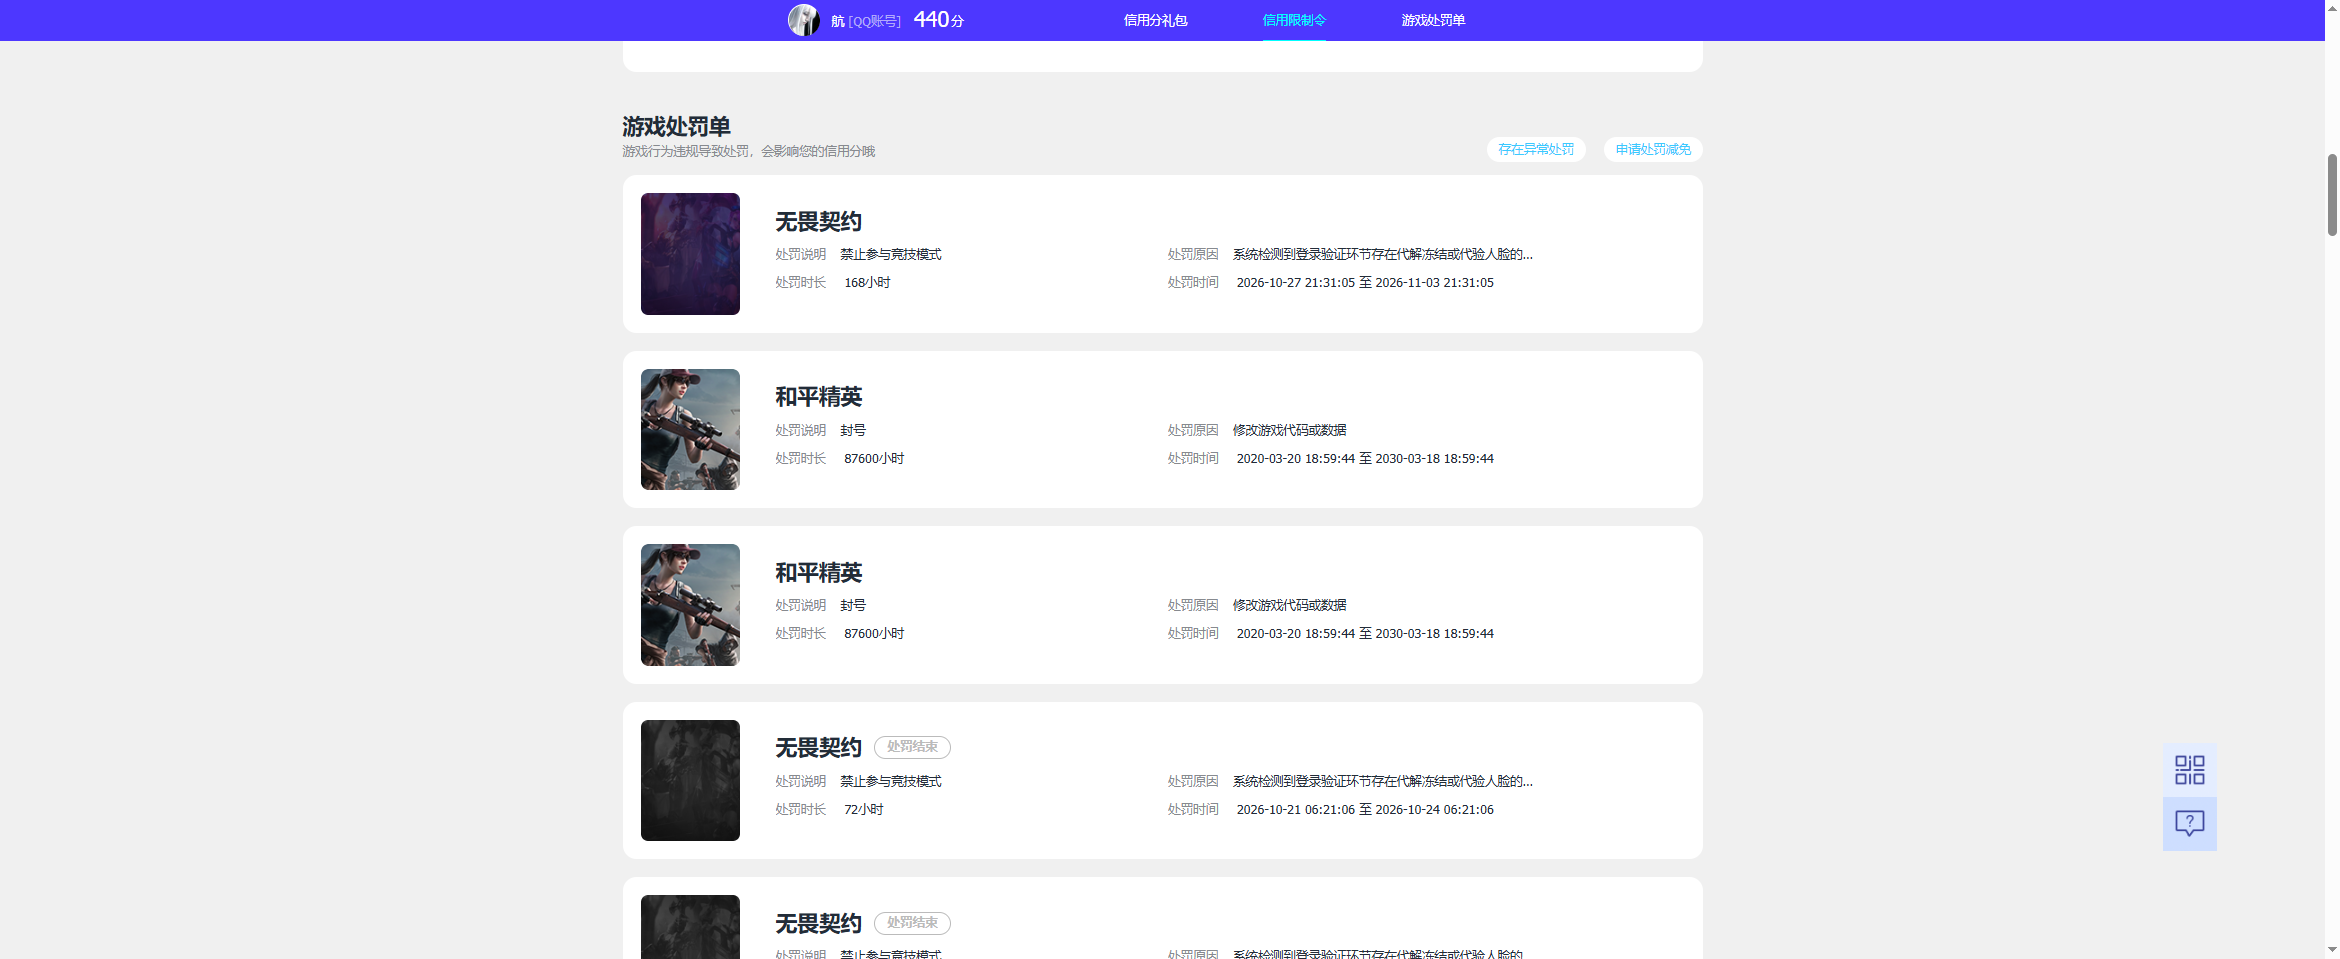
Task: Click truncated penalty reason on 168小时 card
Action: (x=1382, y=254)
